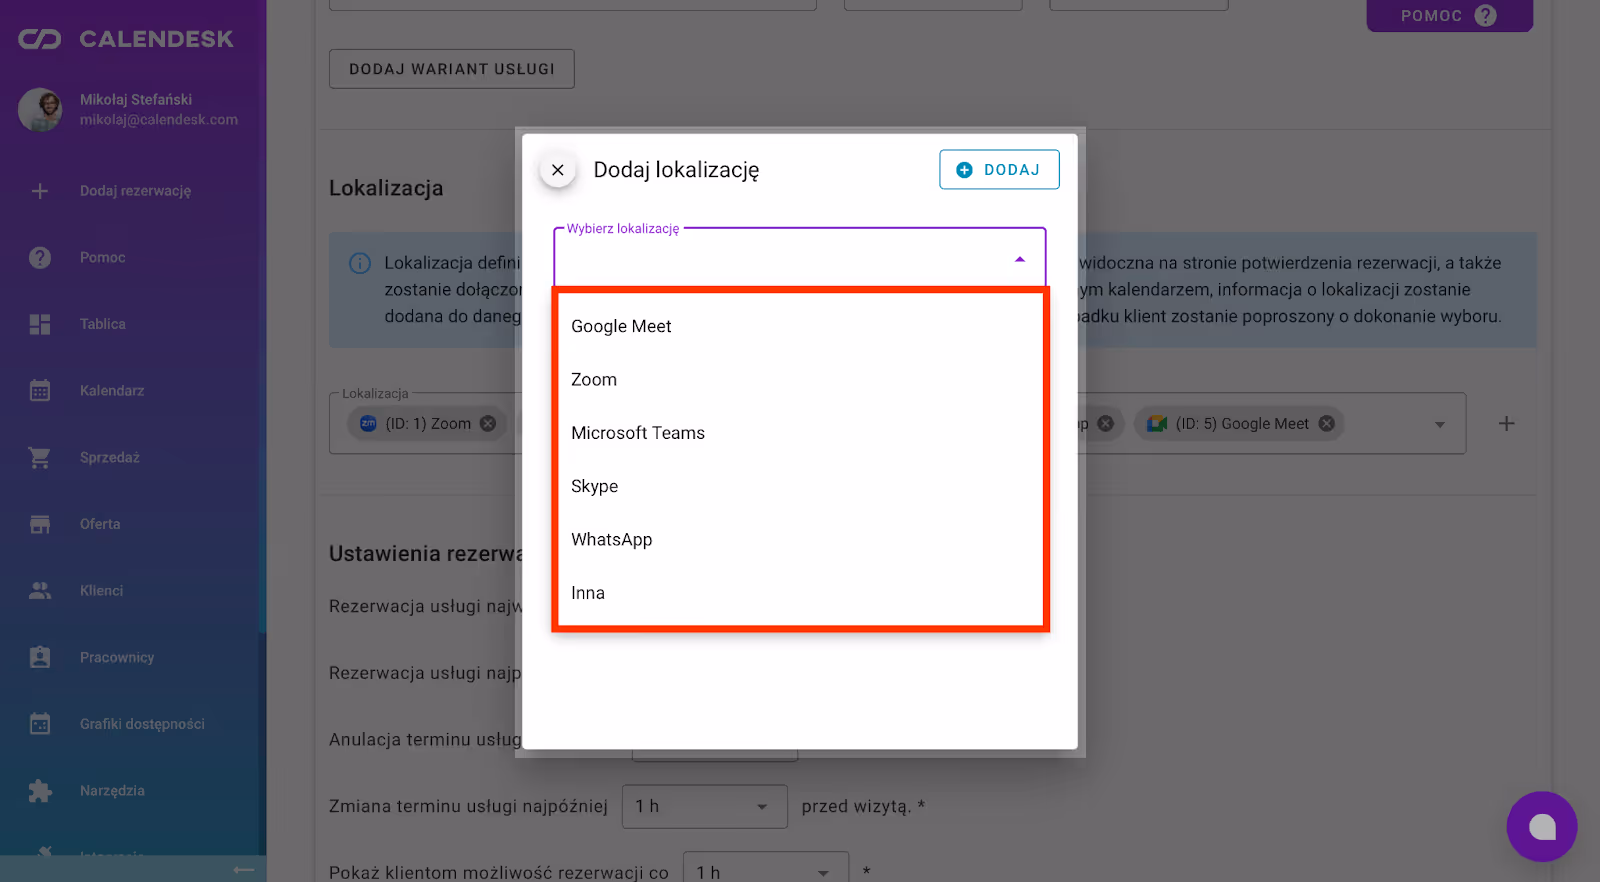The width and height of the screenshot is (1600, 882).
Task: Open Tablica dashboard icon in sidebar
Action: (40, 324)
